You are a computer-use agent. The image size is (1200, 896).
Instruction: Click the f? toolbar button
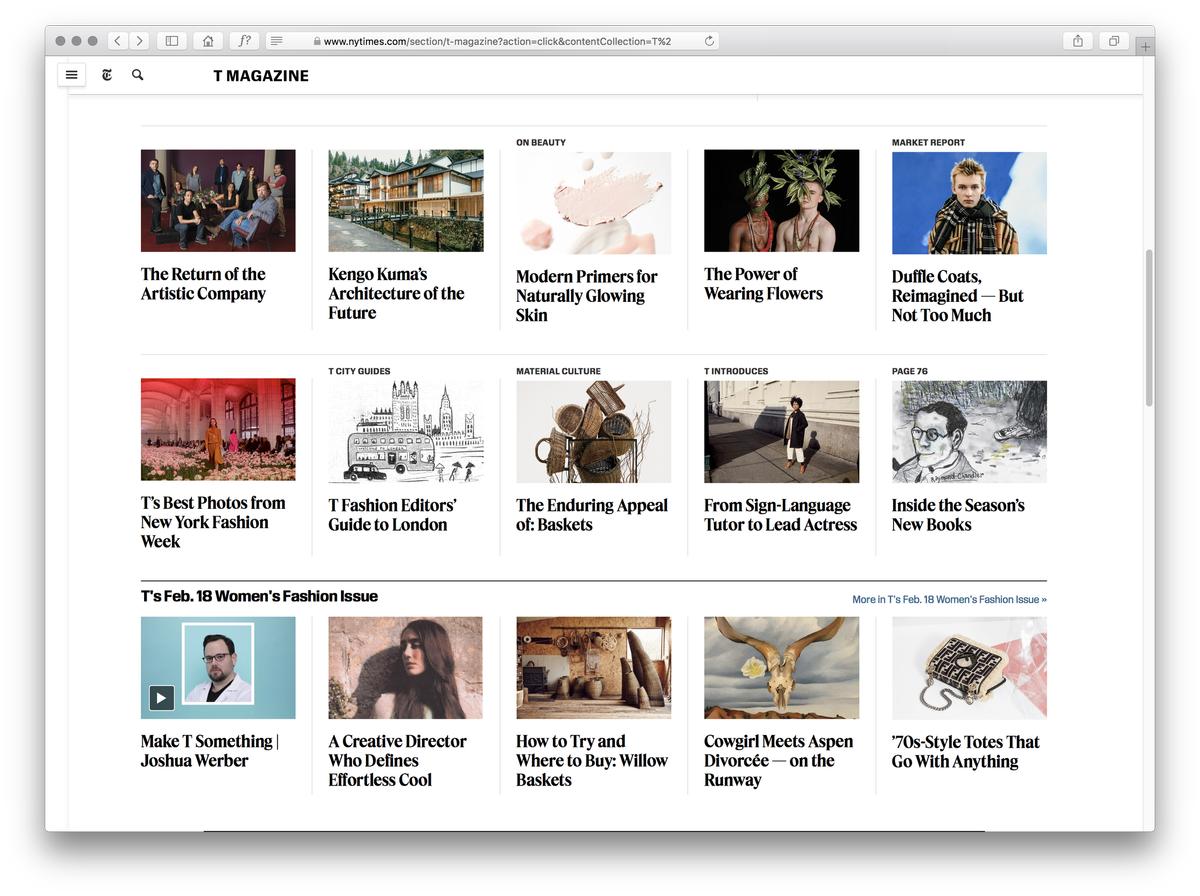tap(244, 41)
